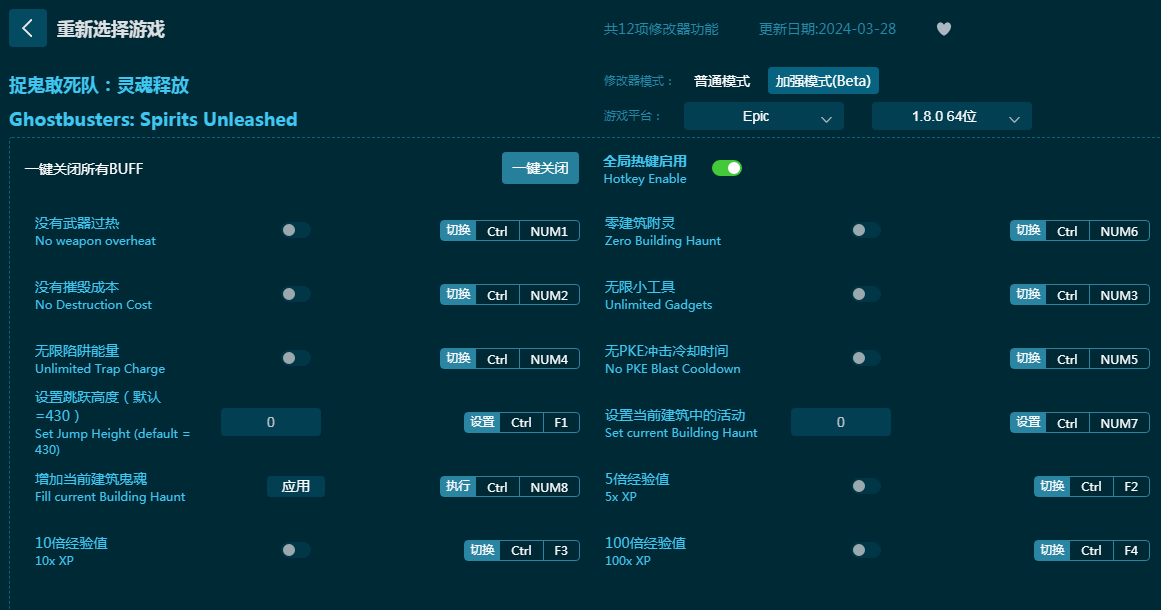Viewport: 1161px width, 610px height.
Task: Click 切换 for No PKE Blast Cooldown
Action: coord(1028,359)
